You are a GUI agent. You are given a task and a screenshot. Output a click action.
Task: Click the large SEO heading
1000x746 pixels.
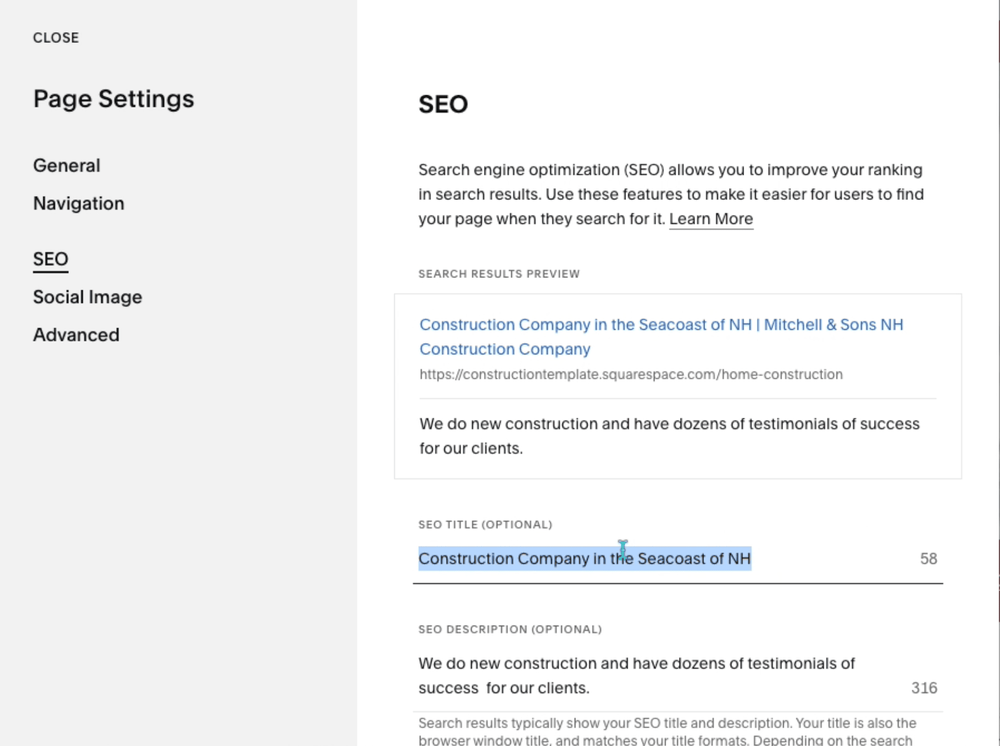pyautogui.click(x=443, y=105)
